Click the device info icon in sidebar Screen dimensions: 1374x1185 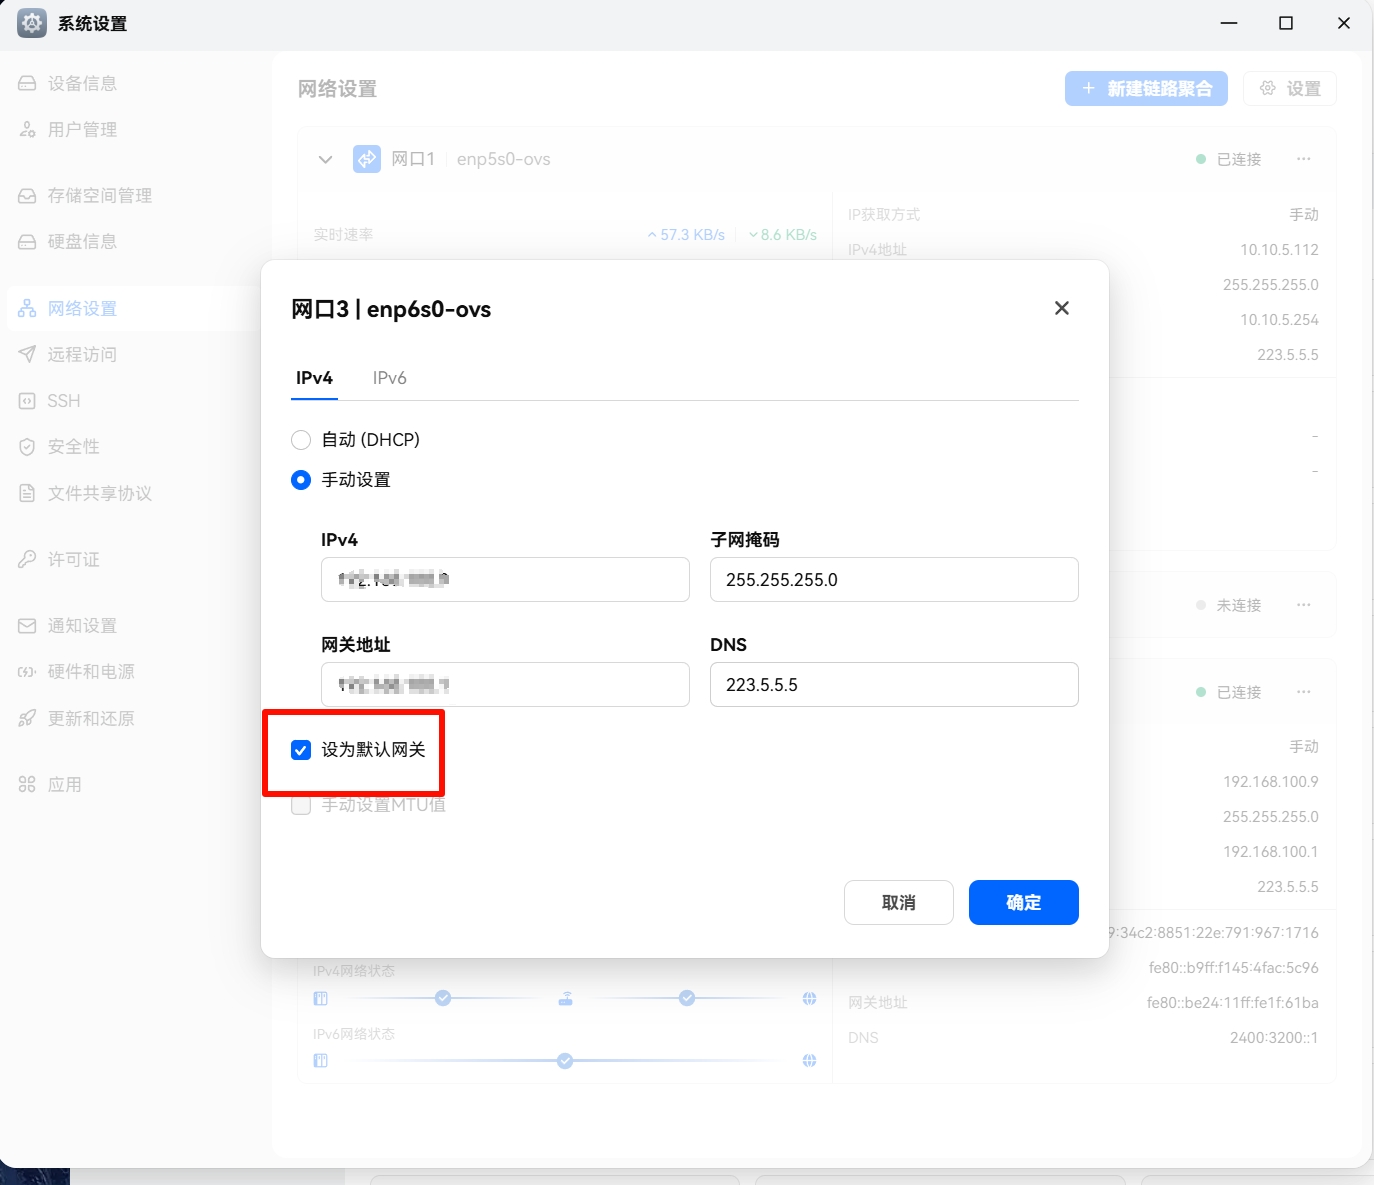click(x=27, y=84)
